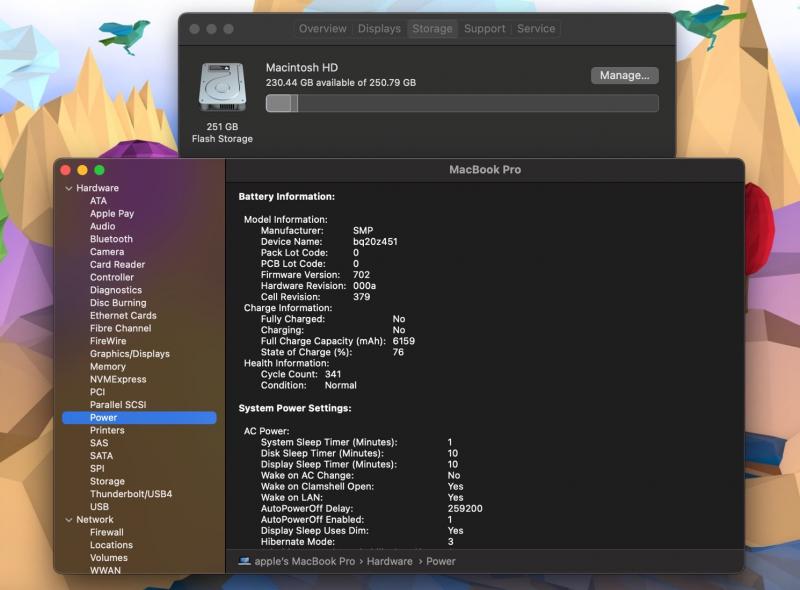Click the Battery Information heading
Image resolution: width=800 pixels, height=590 pixels.
(x=287, y=196)
